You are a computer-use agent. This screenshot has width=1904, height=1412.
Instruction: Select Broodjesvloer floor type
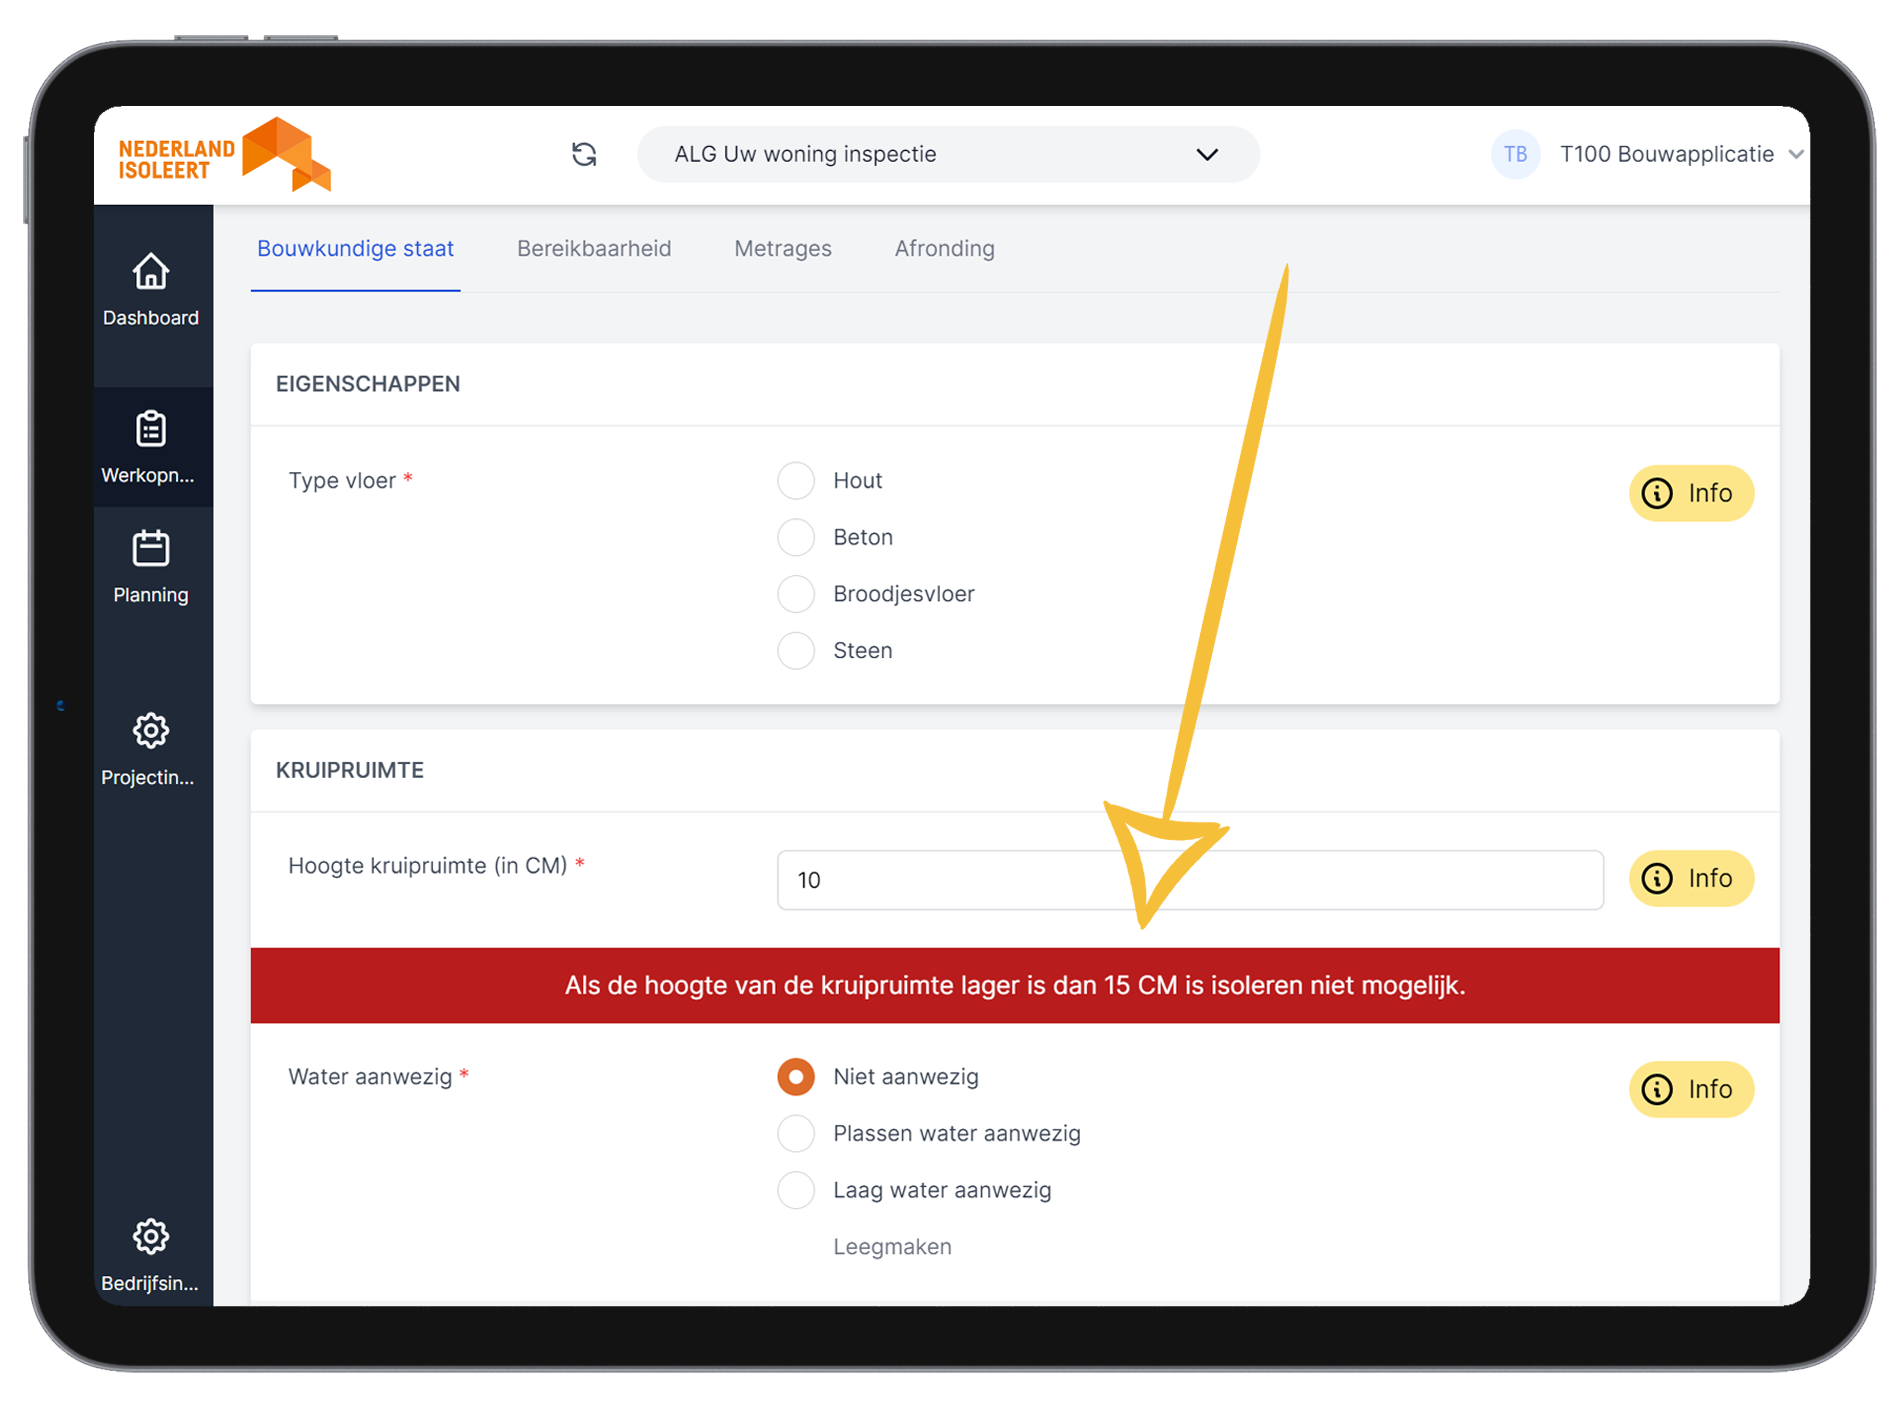(x=796, y=594)
